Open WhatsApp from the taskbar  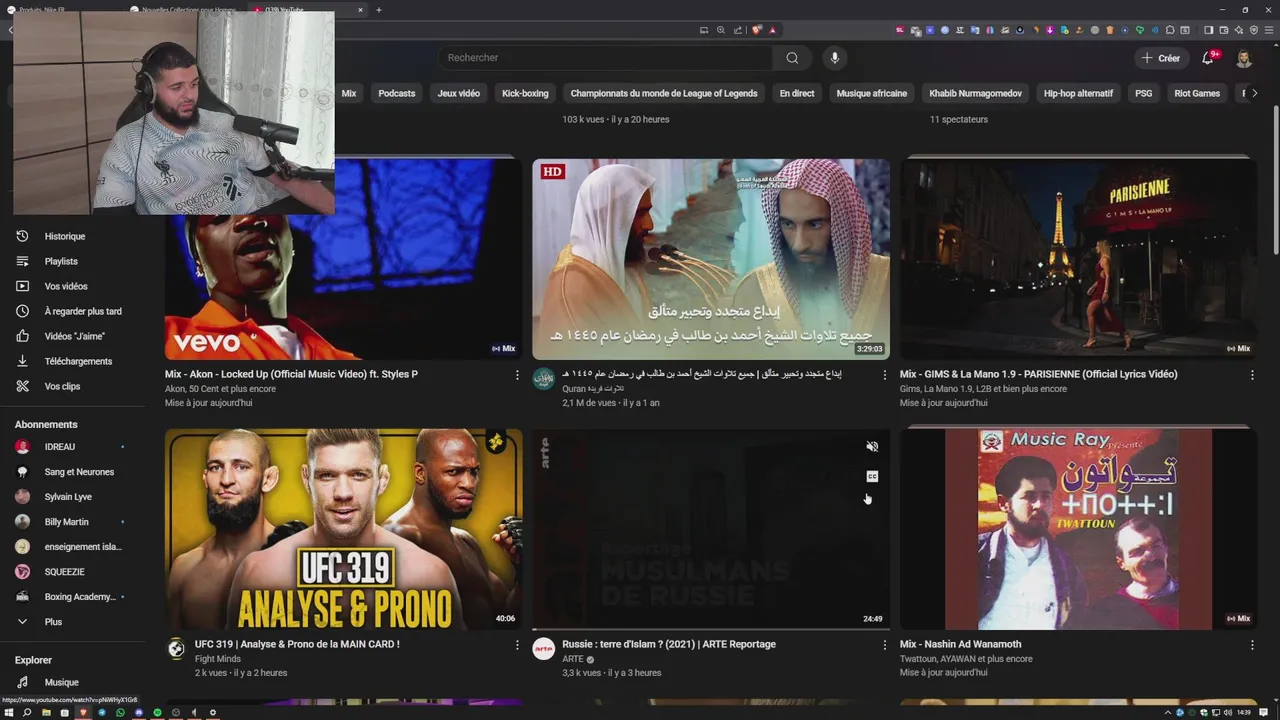click(x=120, y=713)
